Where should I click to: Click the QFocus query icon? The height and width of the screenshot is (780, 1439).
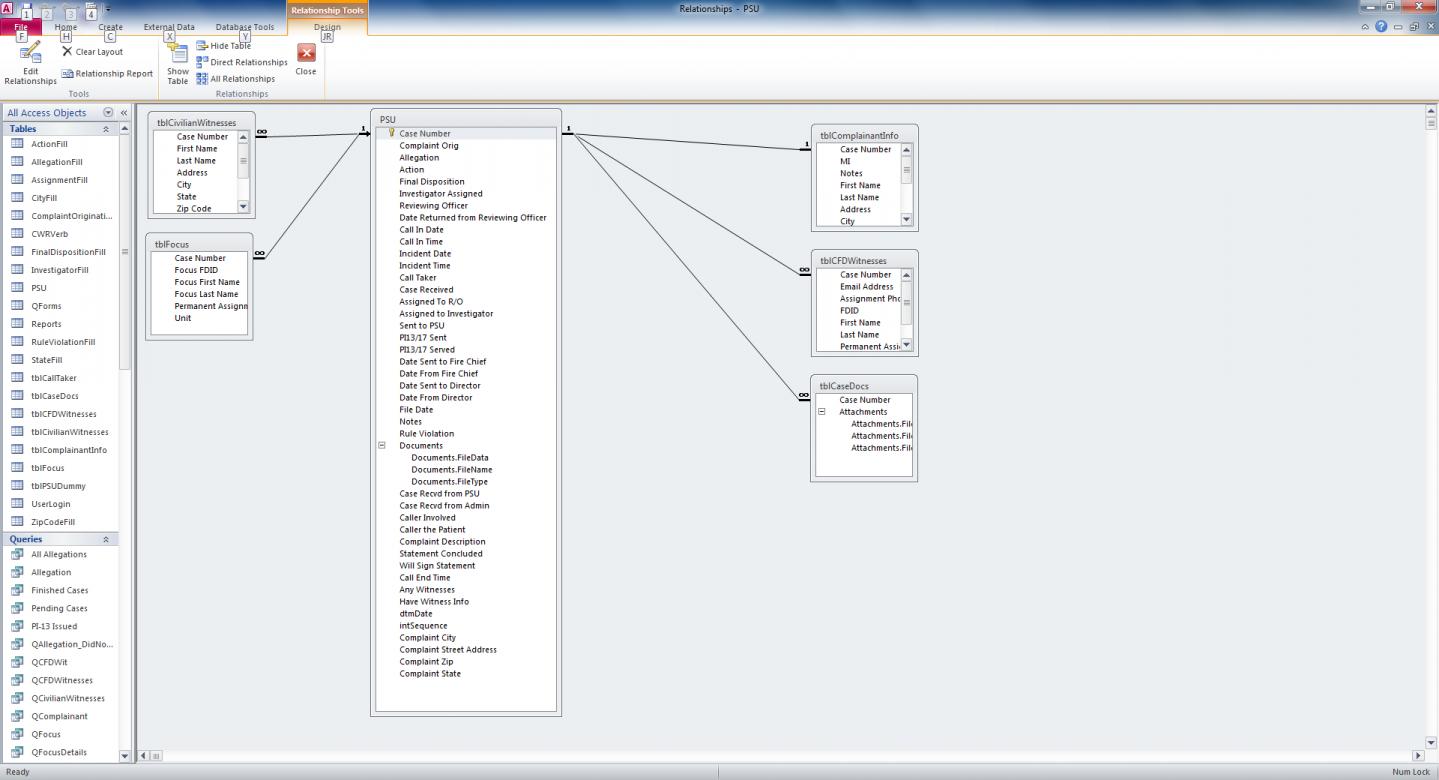tap(17, 734)
